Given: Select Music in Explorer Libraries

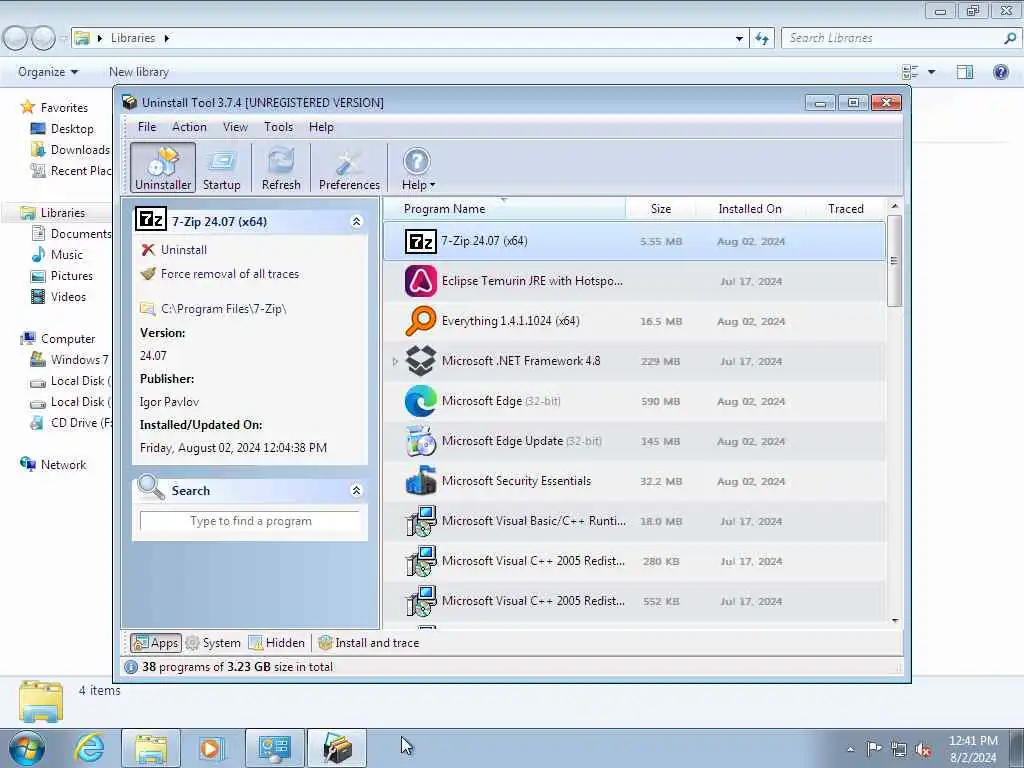Looking at the screenshot, I should [57, 255].
